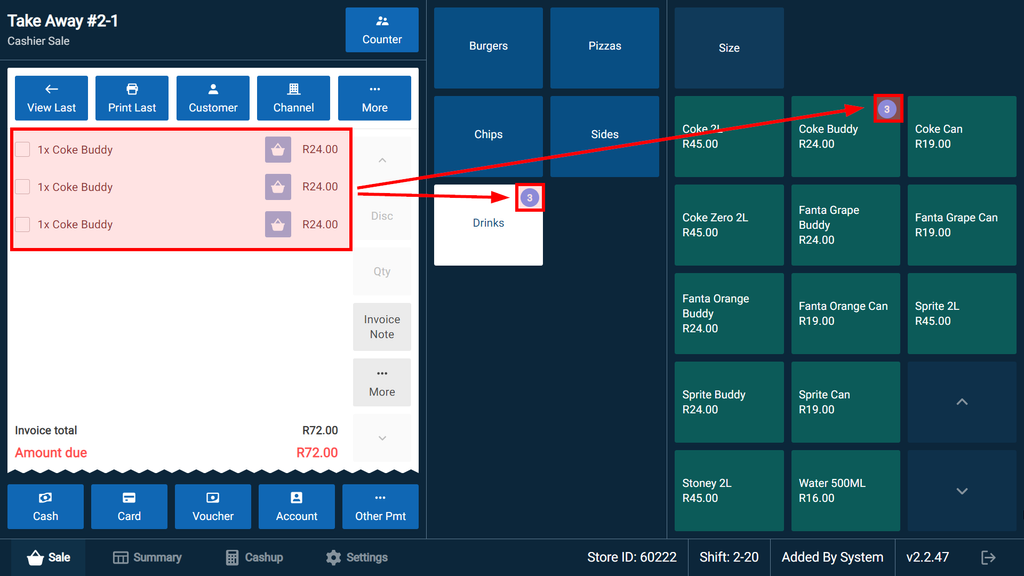Add Fanta Grape Can to order
Image resolution: width=1024 pixels, height=576 pixels.
coord(962,225)
